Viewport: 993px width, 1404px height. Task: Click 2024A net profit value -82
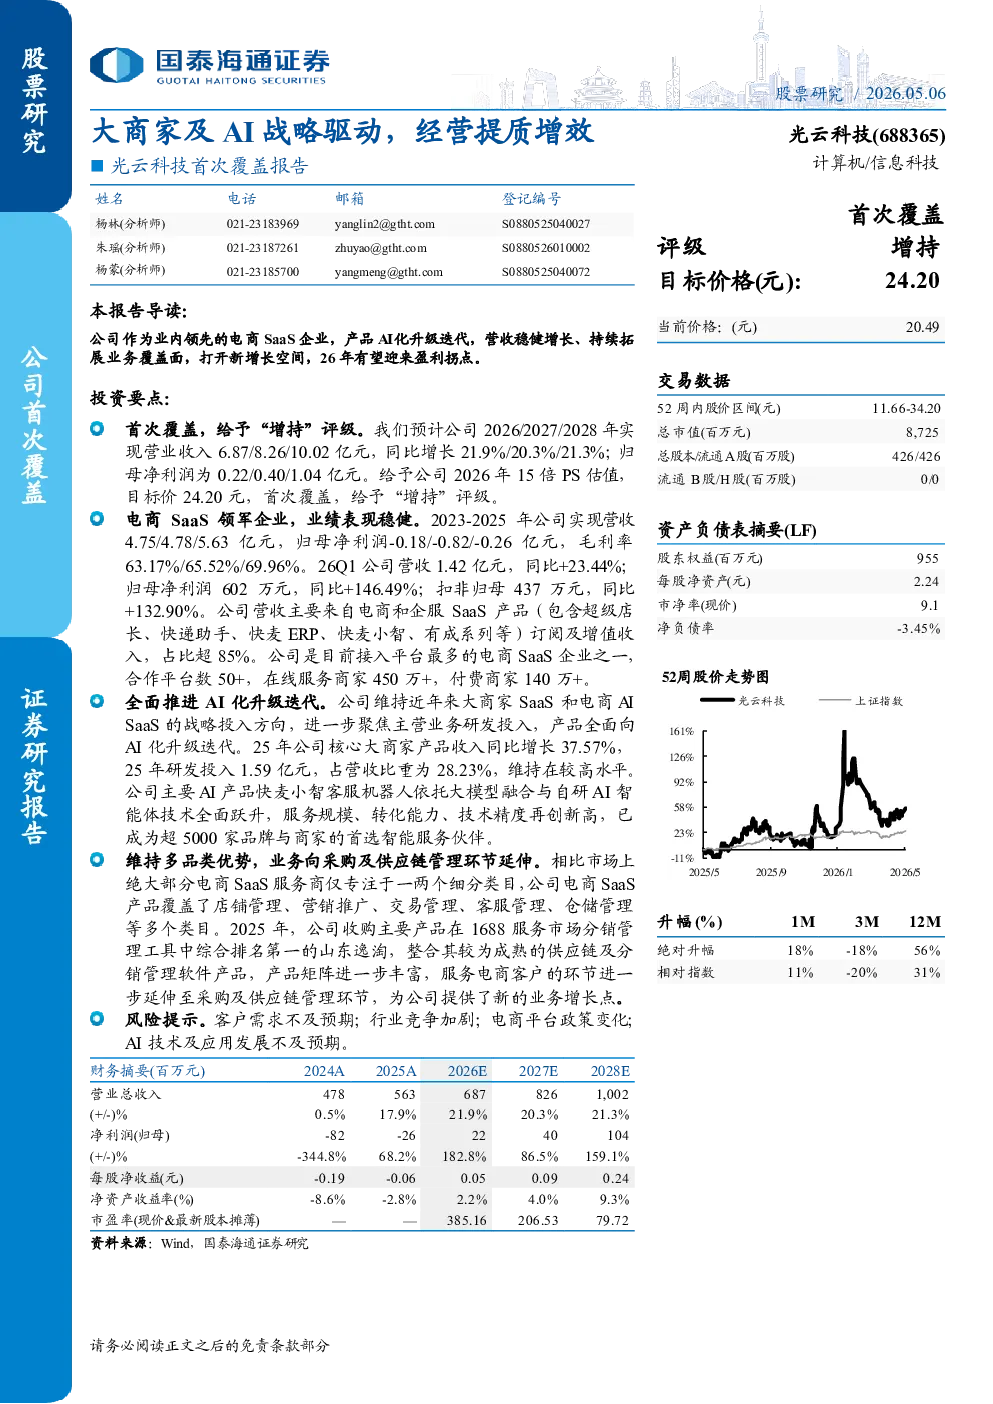tap(335, 1135)
